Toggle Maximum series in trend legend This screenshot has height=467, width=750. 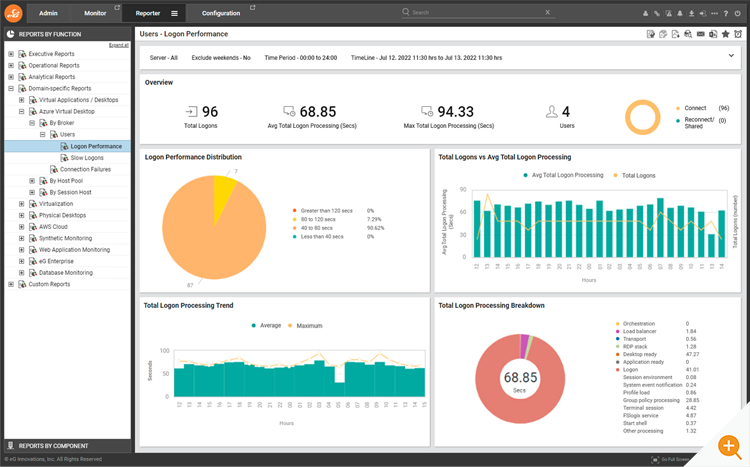pos(305,326)
